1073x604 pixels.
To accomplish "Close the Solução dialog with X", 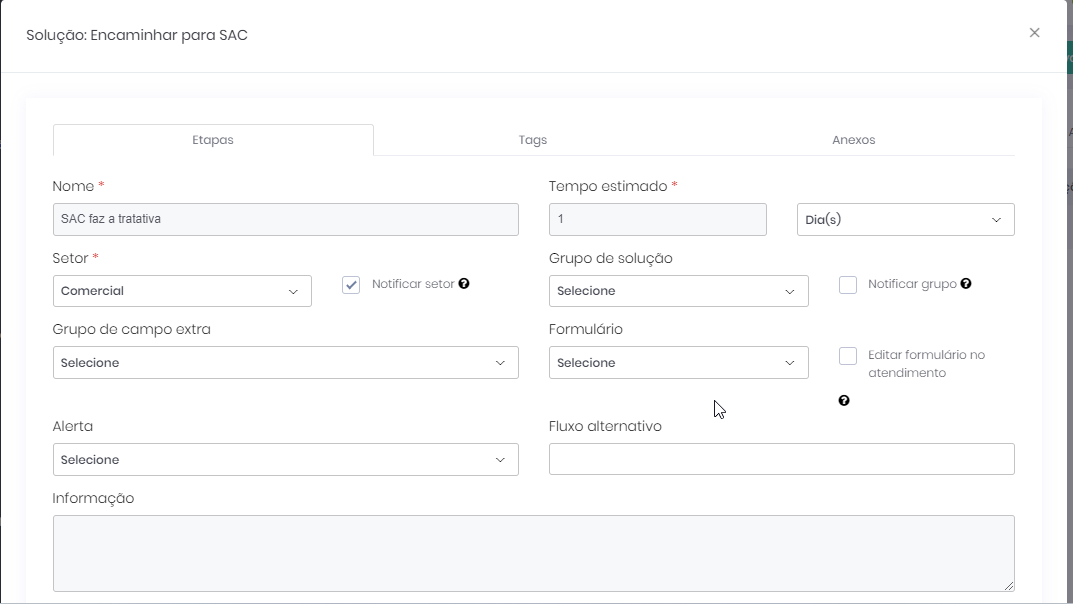I will (x=1034, y=33).
